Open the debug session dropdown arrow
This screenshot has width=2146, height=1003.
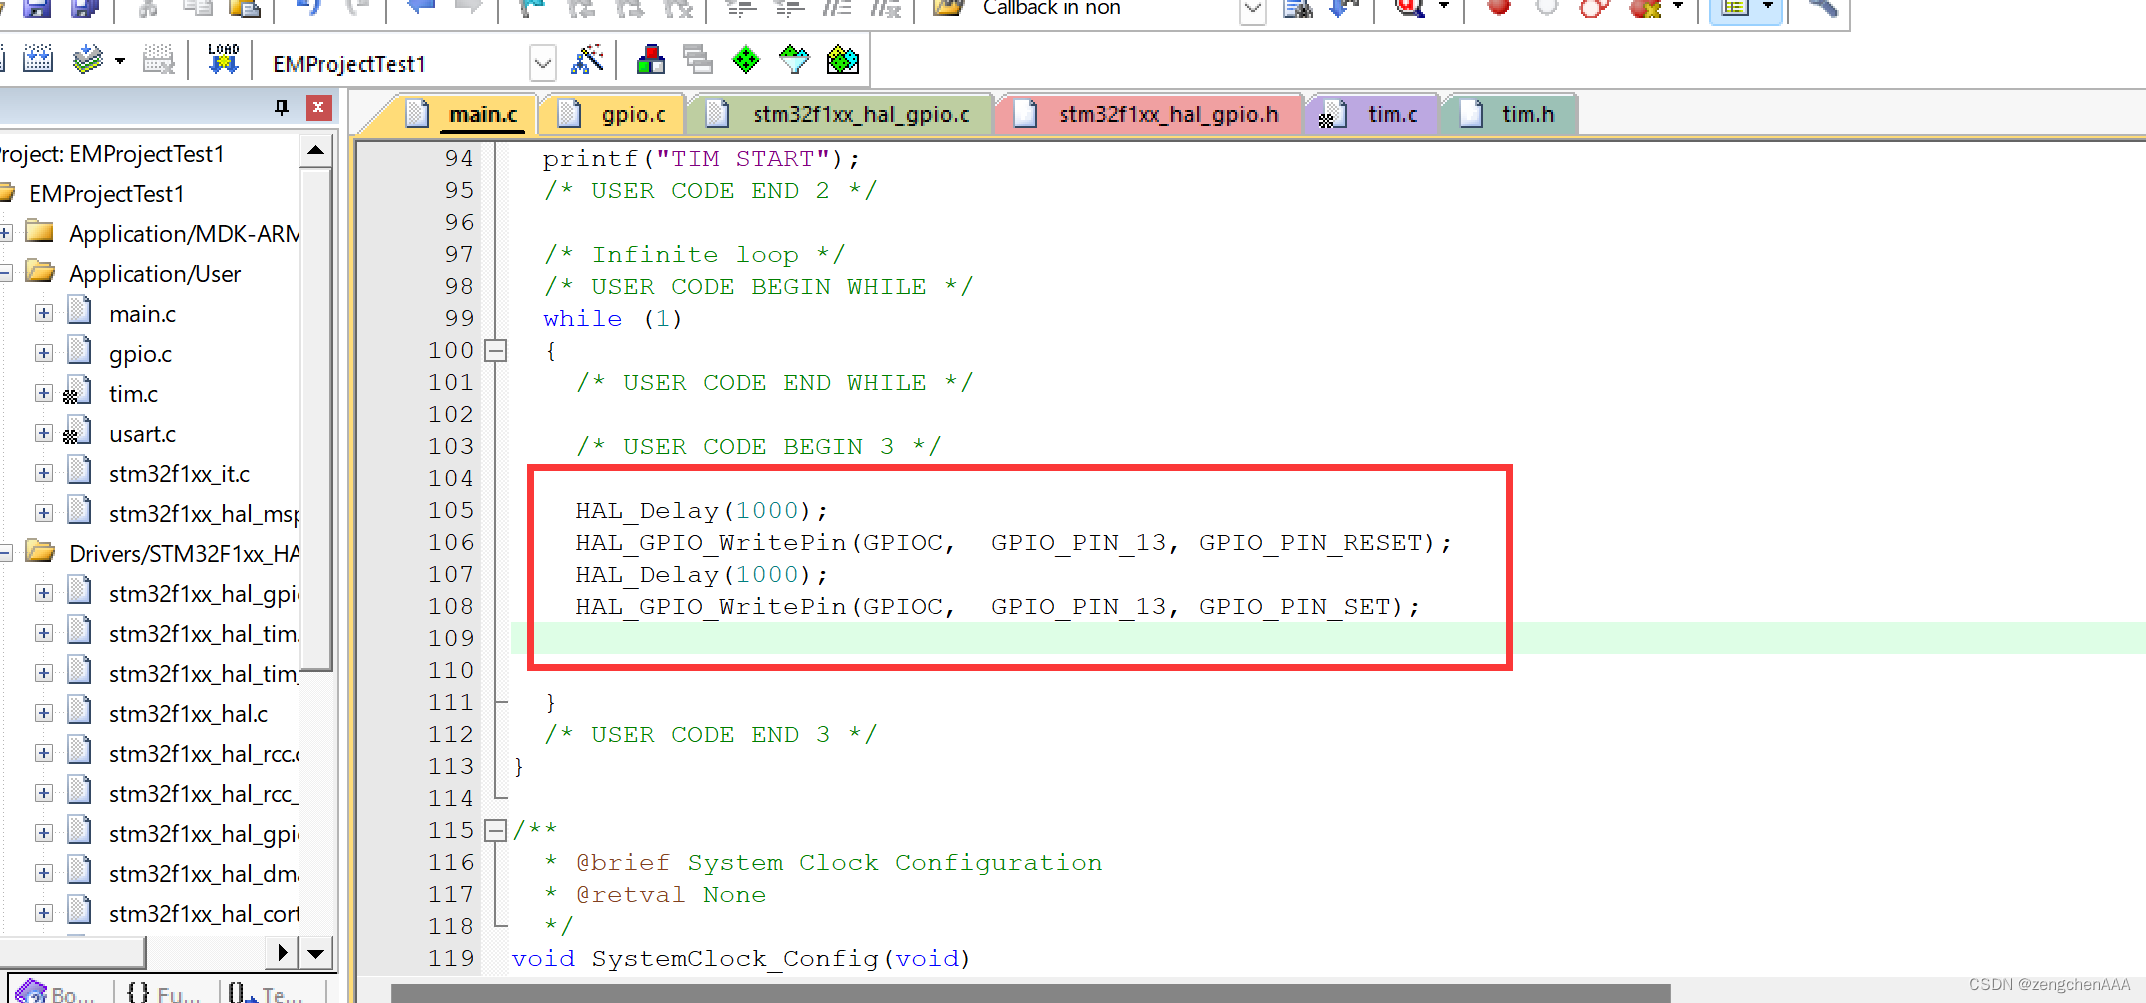(1444, 7)
